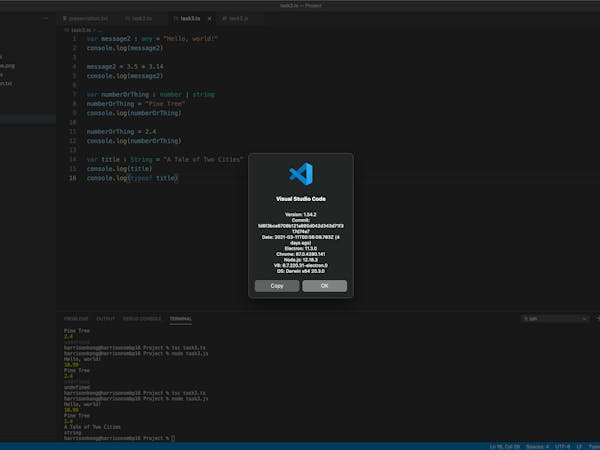This screenshot has height=450, width=600.
Task: Open the presentation.txt editor tab
Action: (86, 18)
